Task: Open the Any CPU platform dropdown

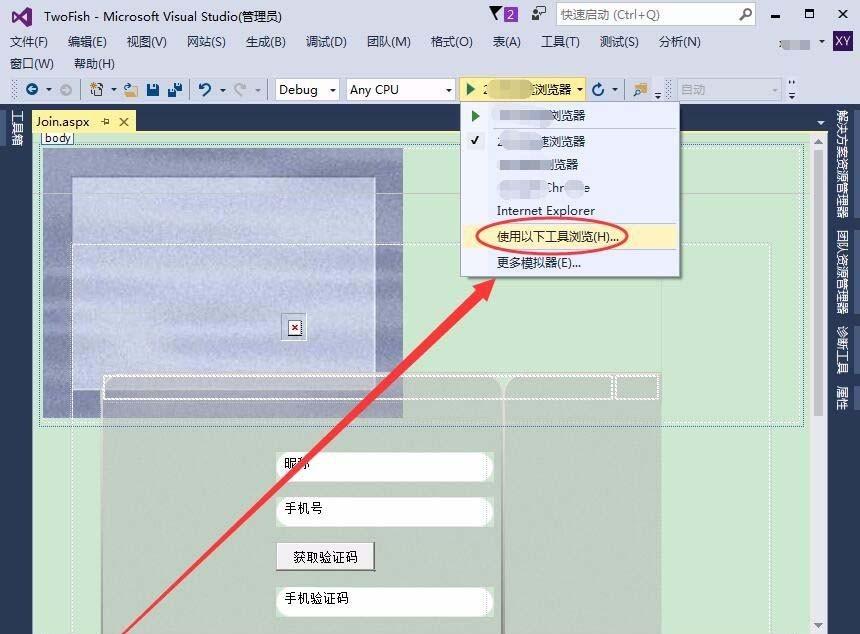Action: [399, 89]
